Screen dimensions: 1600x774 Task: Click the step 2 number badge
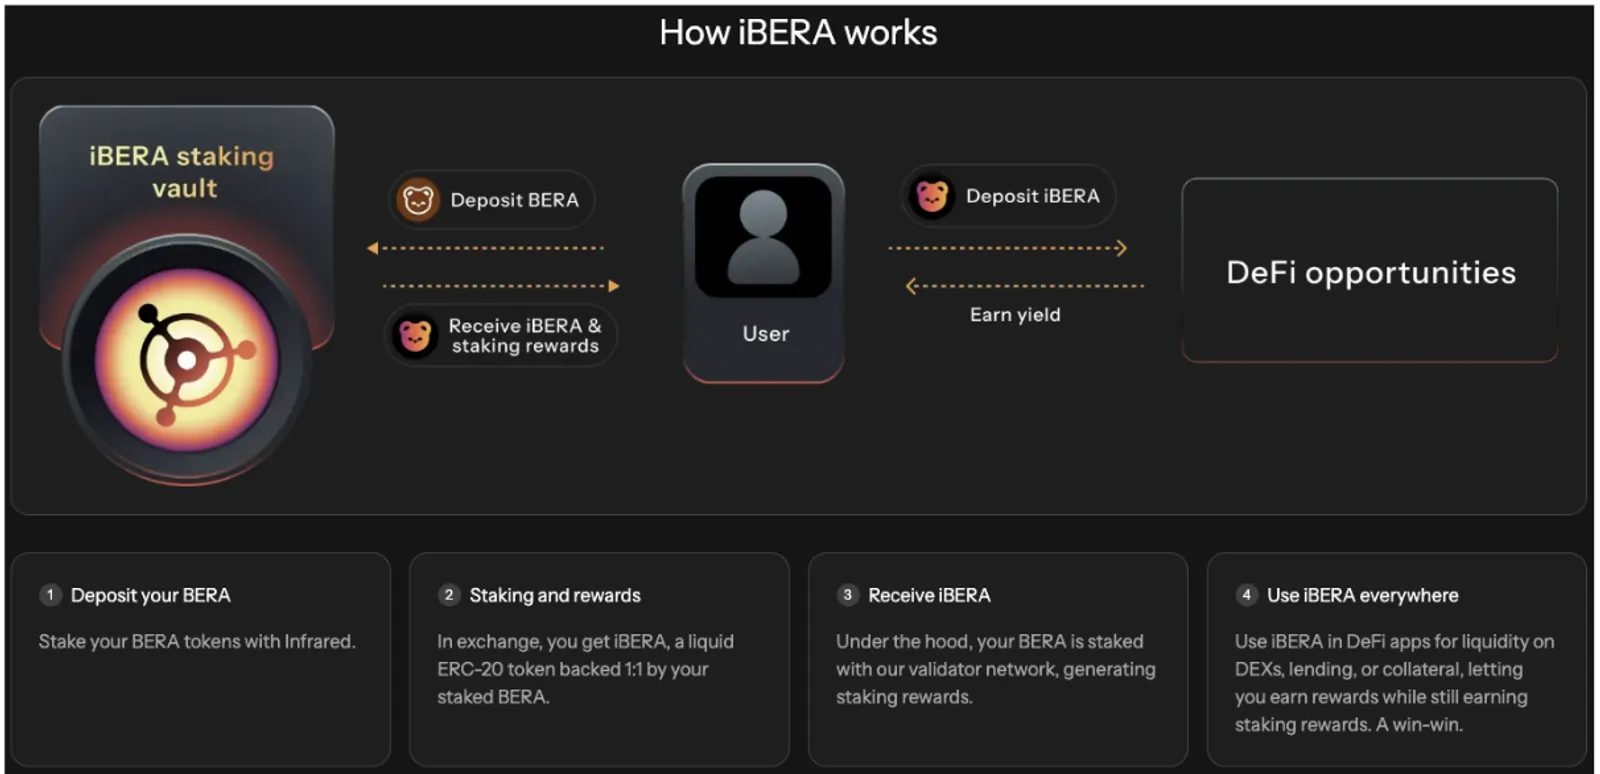(449, 595)
